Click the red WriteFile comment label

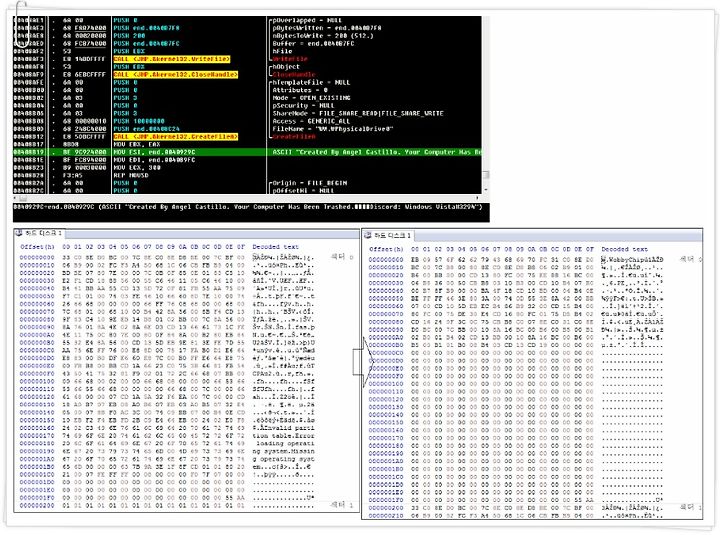pos(290,59)
